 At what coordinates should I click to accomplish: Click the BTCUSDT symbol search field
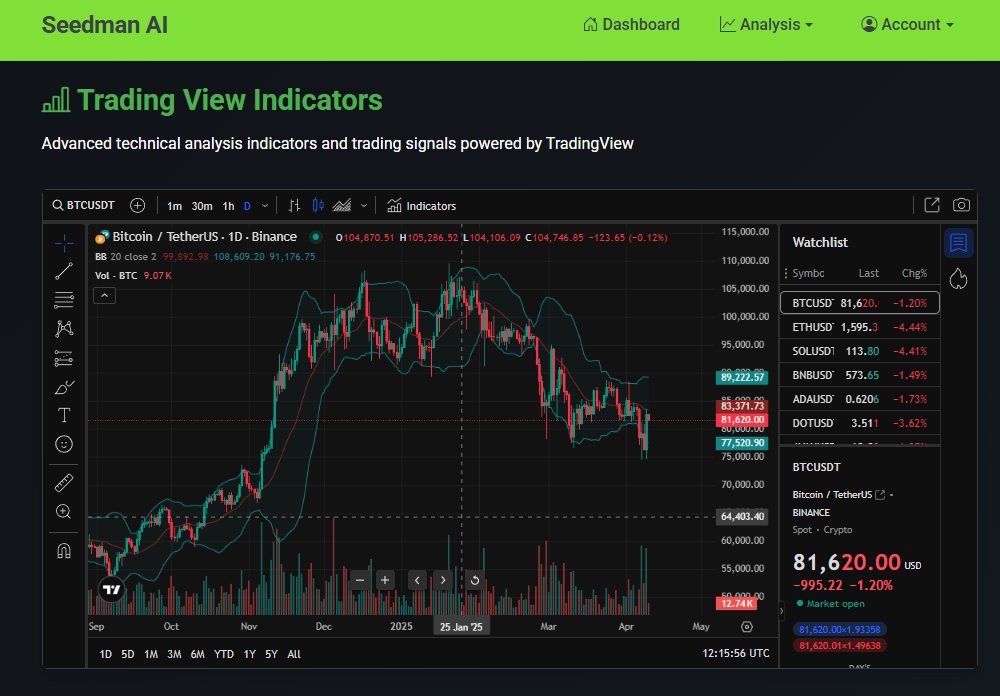(x=84, y=205)
